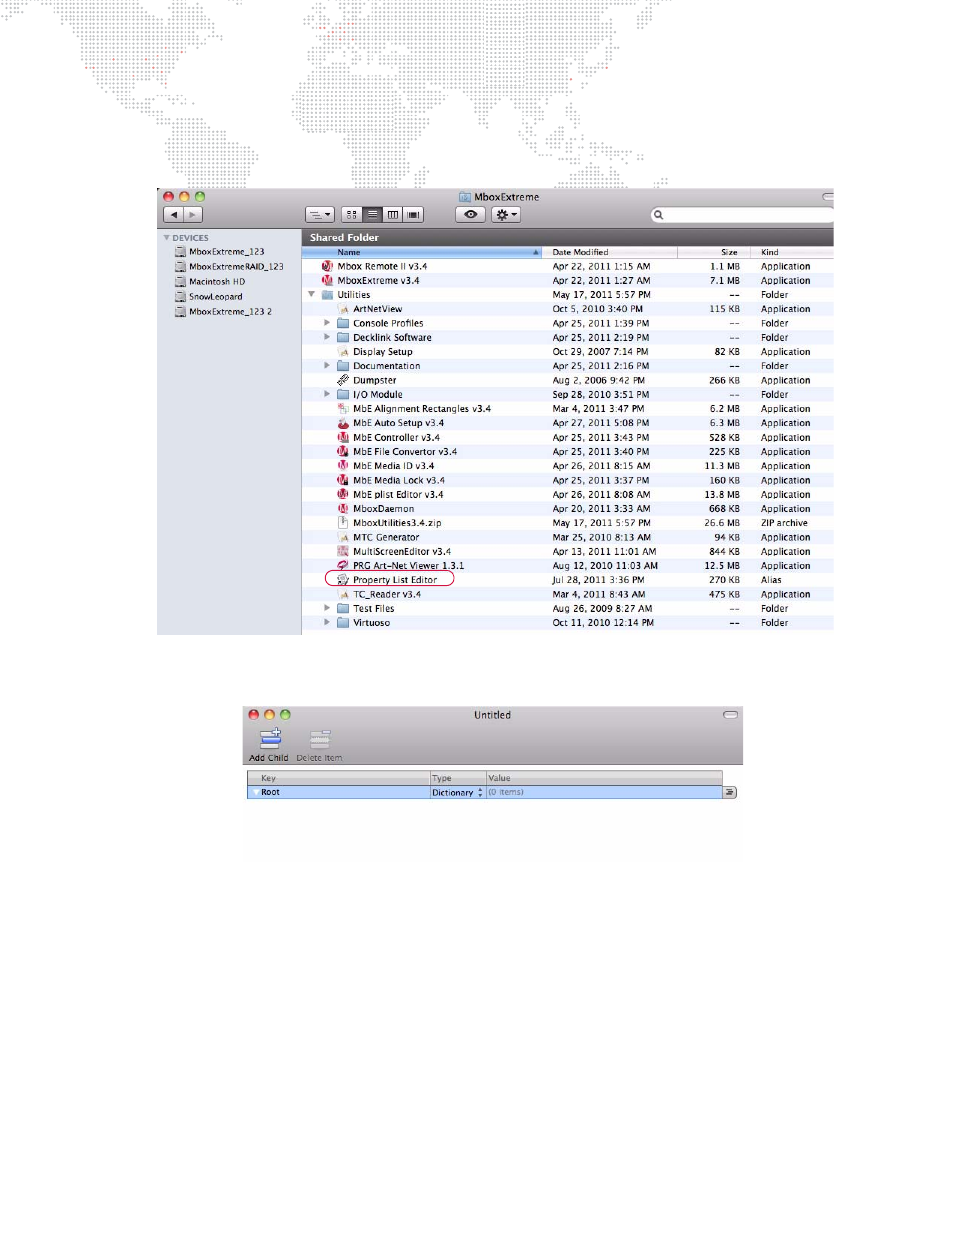Click the Type column header
Viewport: 954px width, 1235px height.
[x=457, y=778]
